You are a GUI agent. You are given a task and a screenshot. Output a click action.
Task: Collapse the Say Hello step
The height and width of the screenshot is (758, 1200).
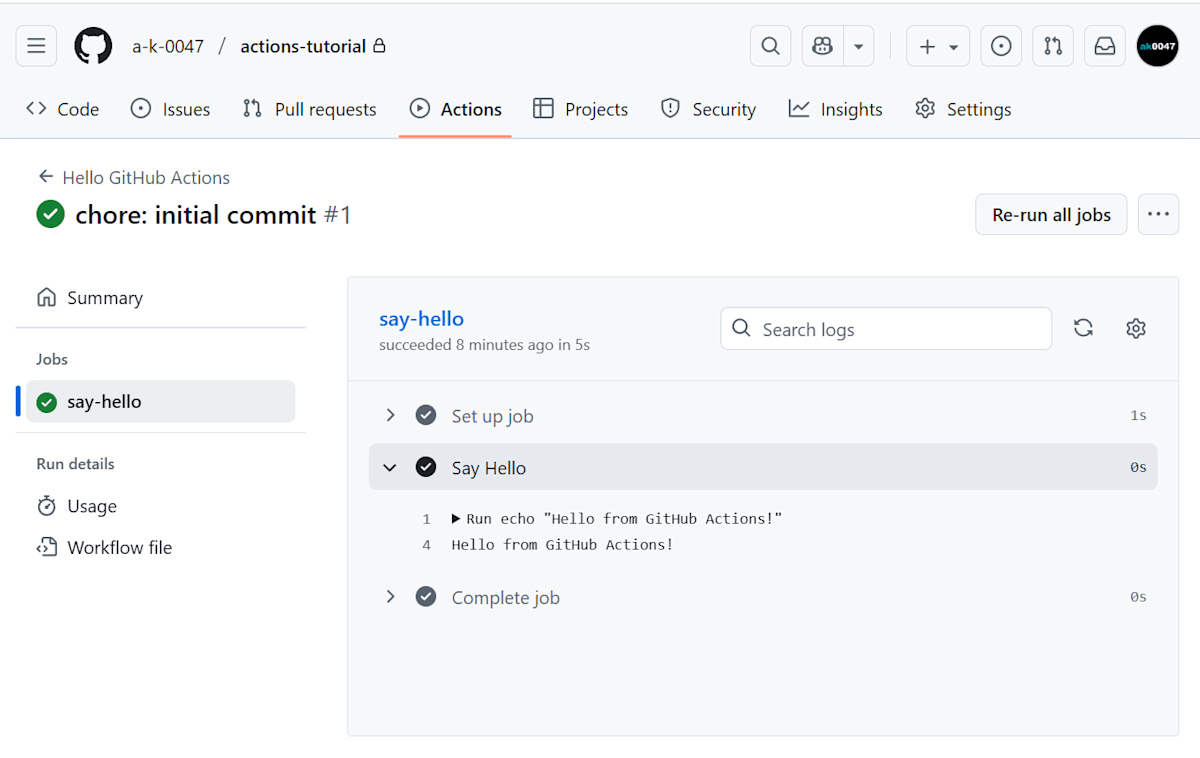pos(763,467)
